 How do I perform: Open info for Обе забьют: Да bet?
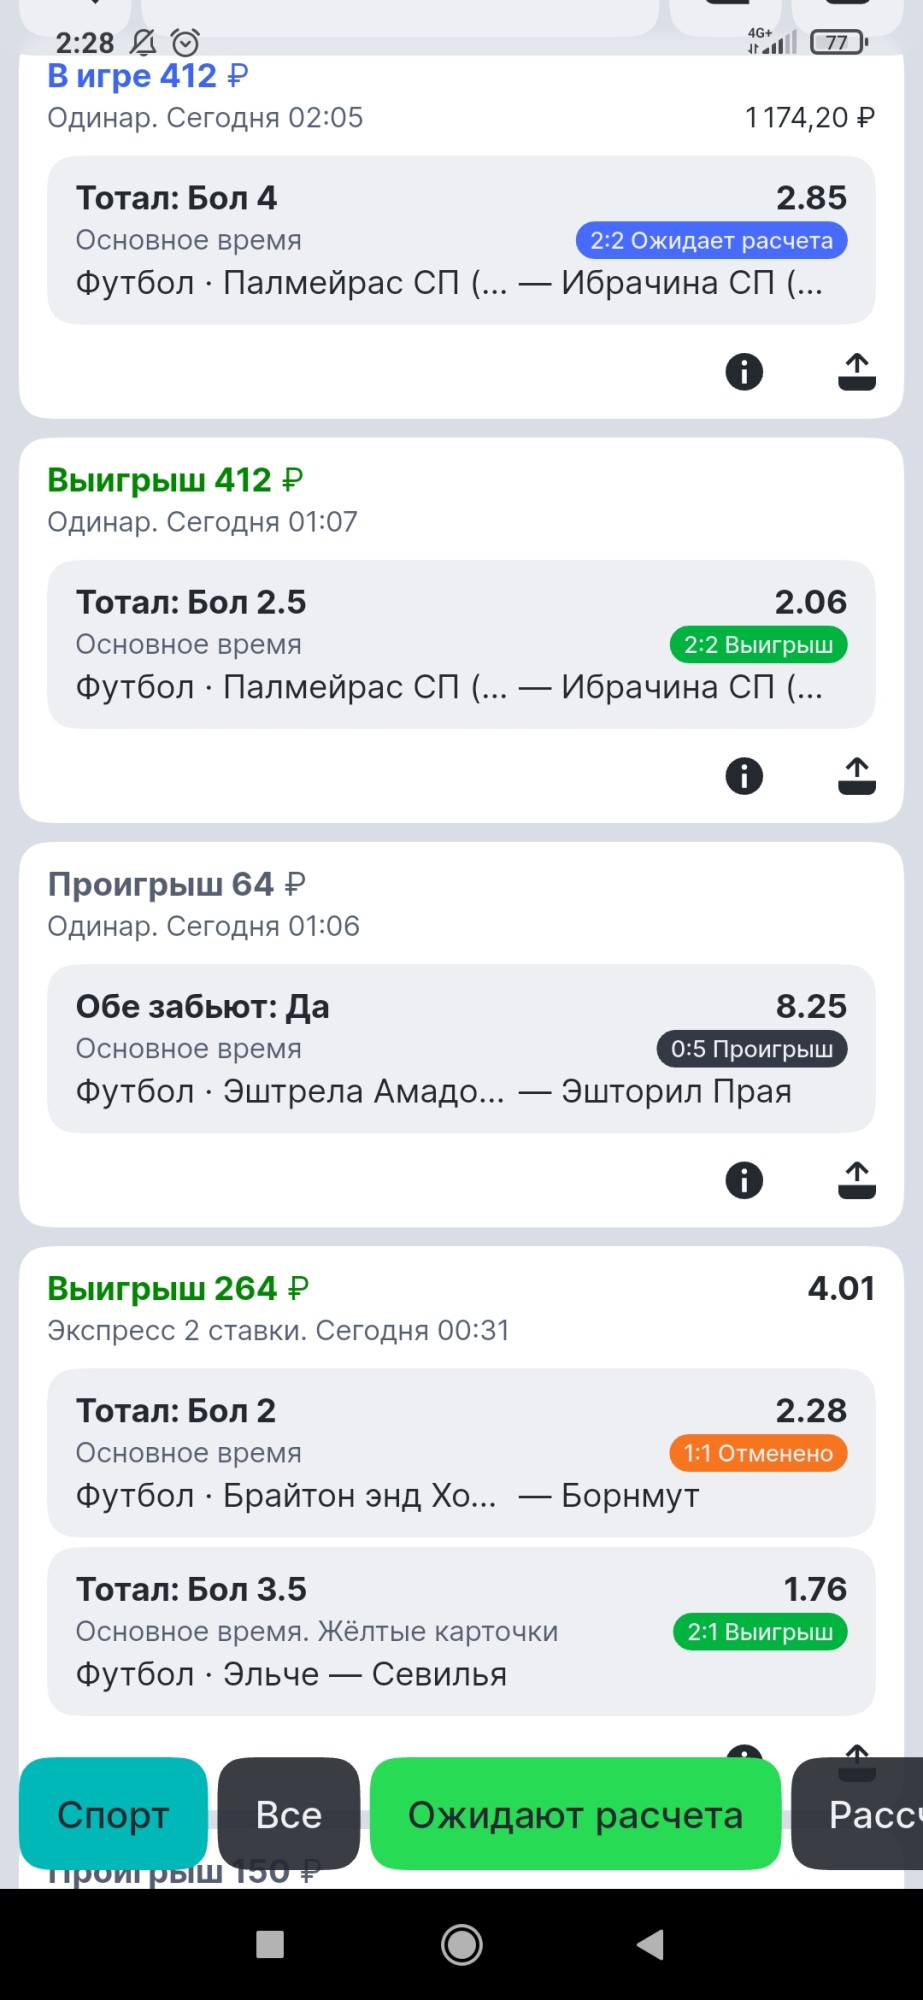click(744, 1180)
